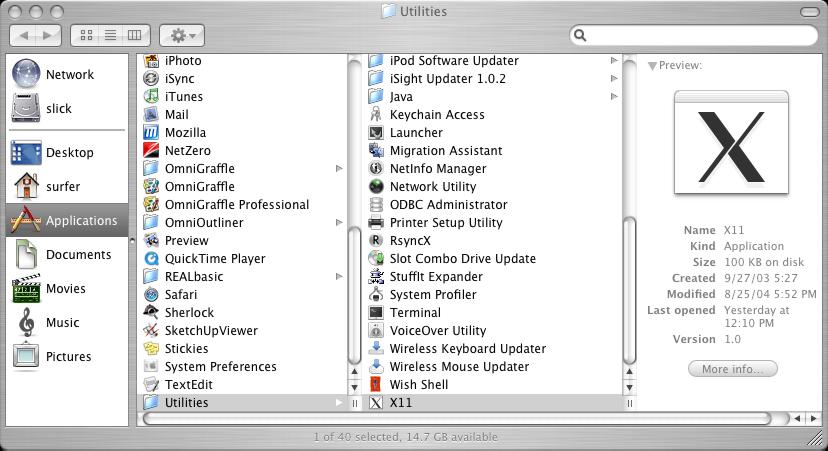Collapse the Preview disclosure triangle

(652, 66)
